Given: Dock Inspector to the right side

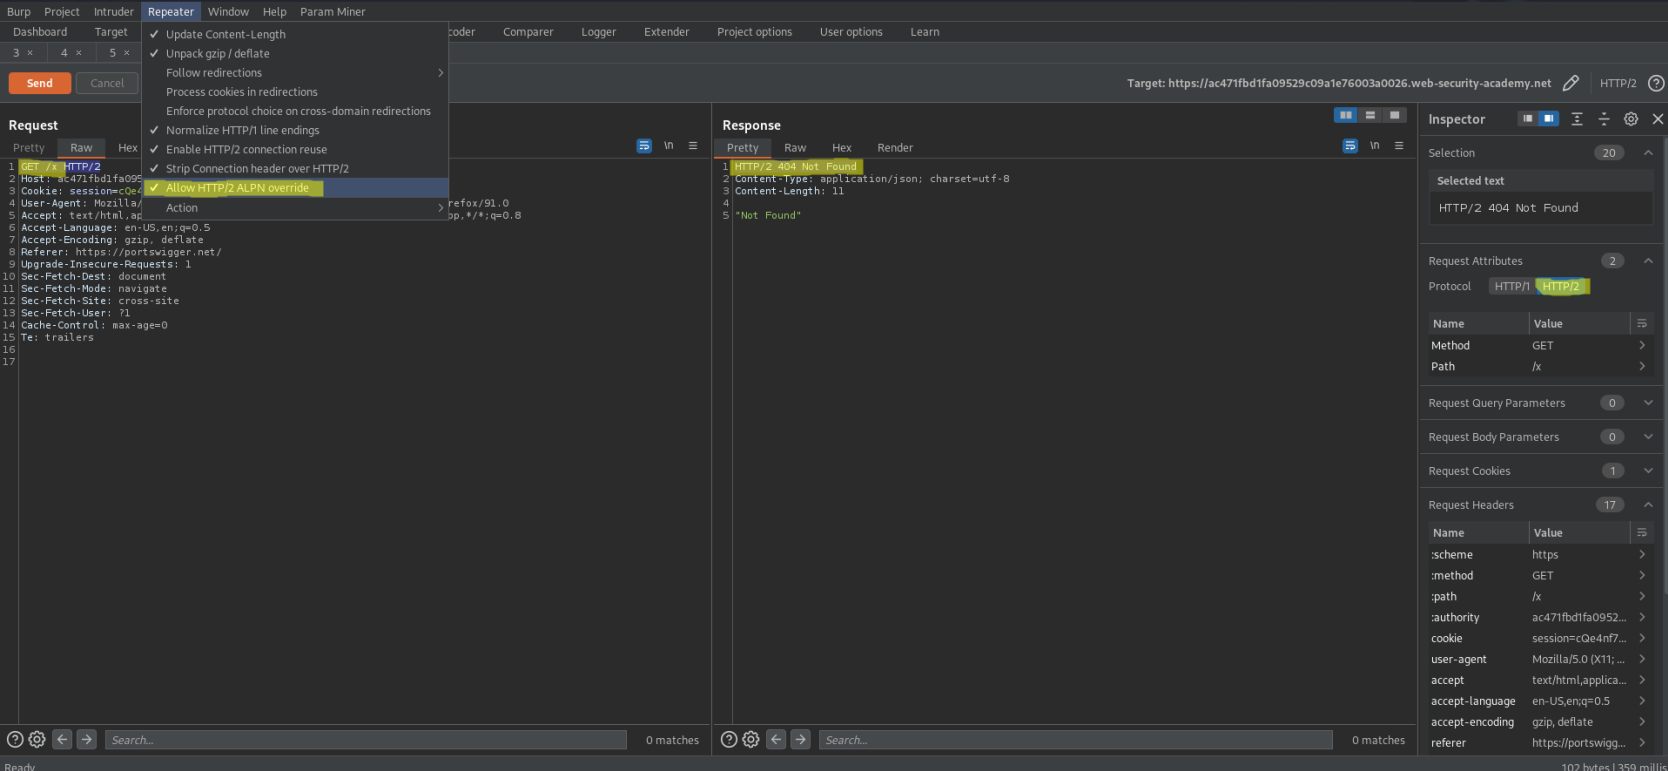Looking at the screenshot, I should pyautogui.click(x=1548, y=119).
